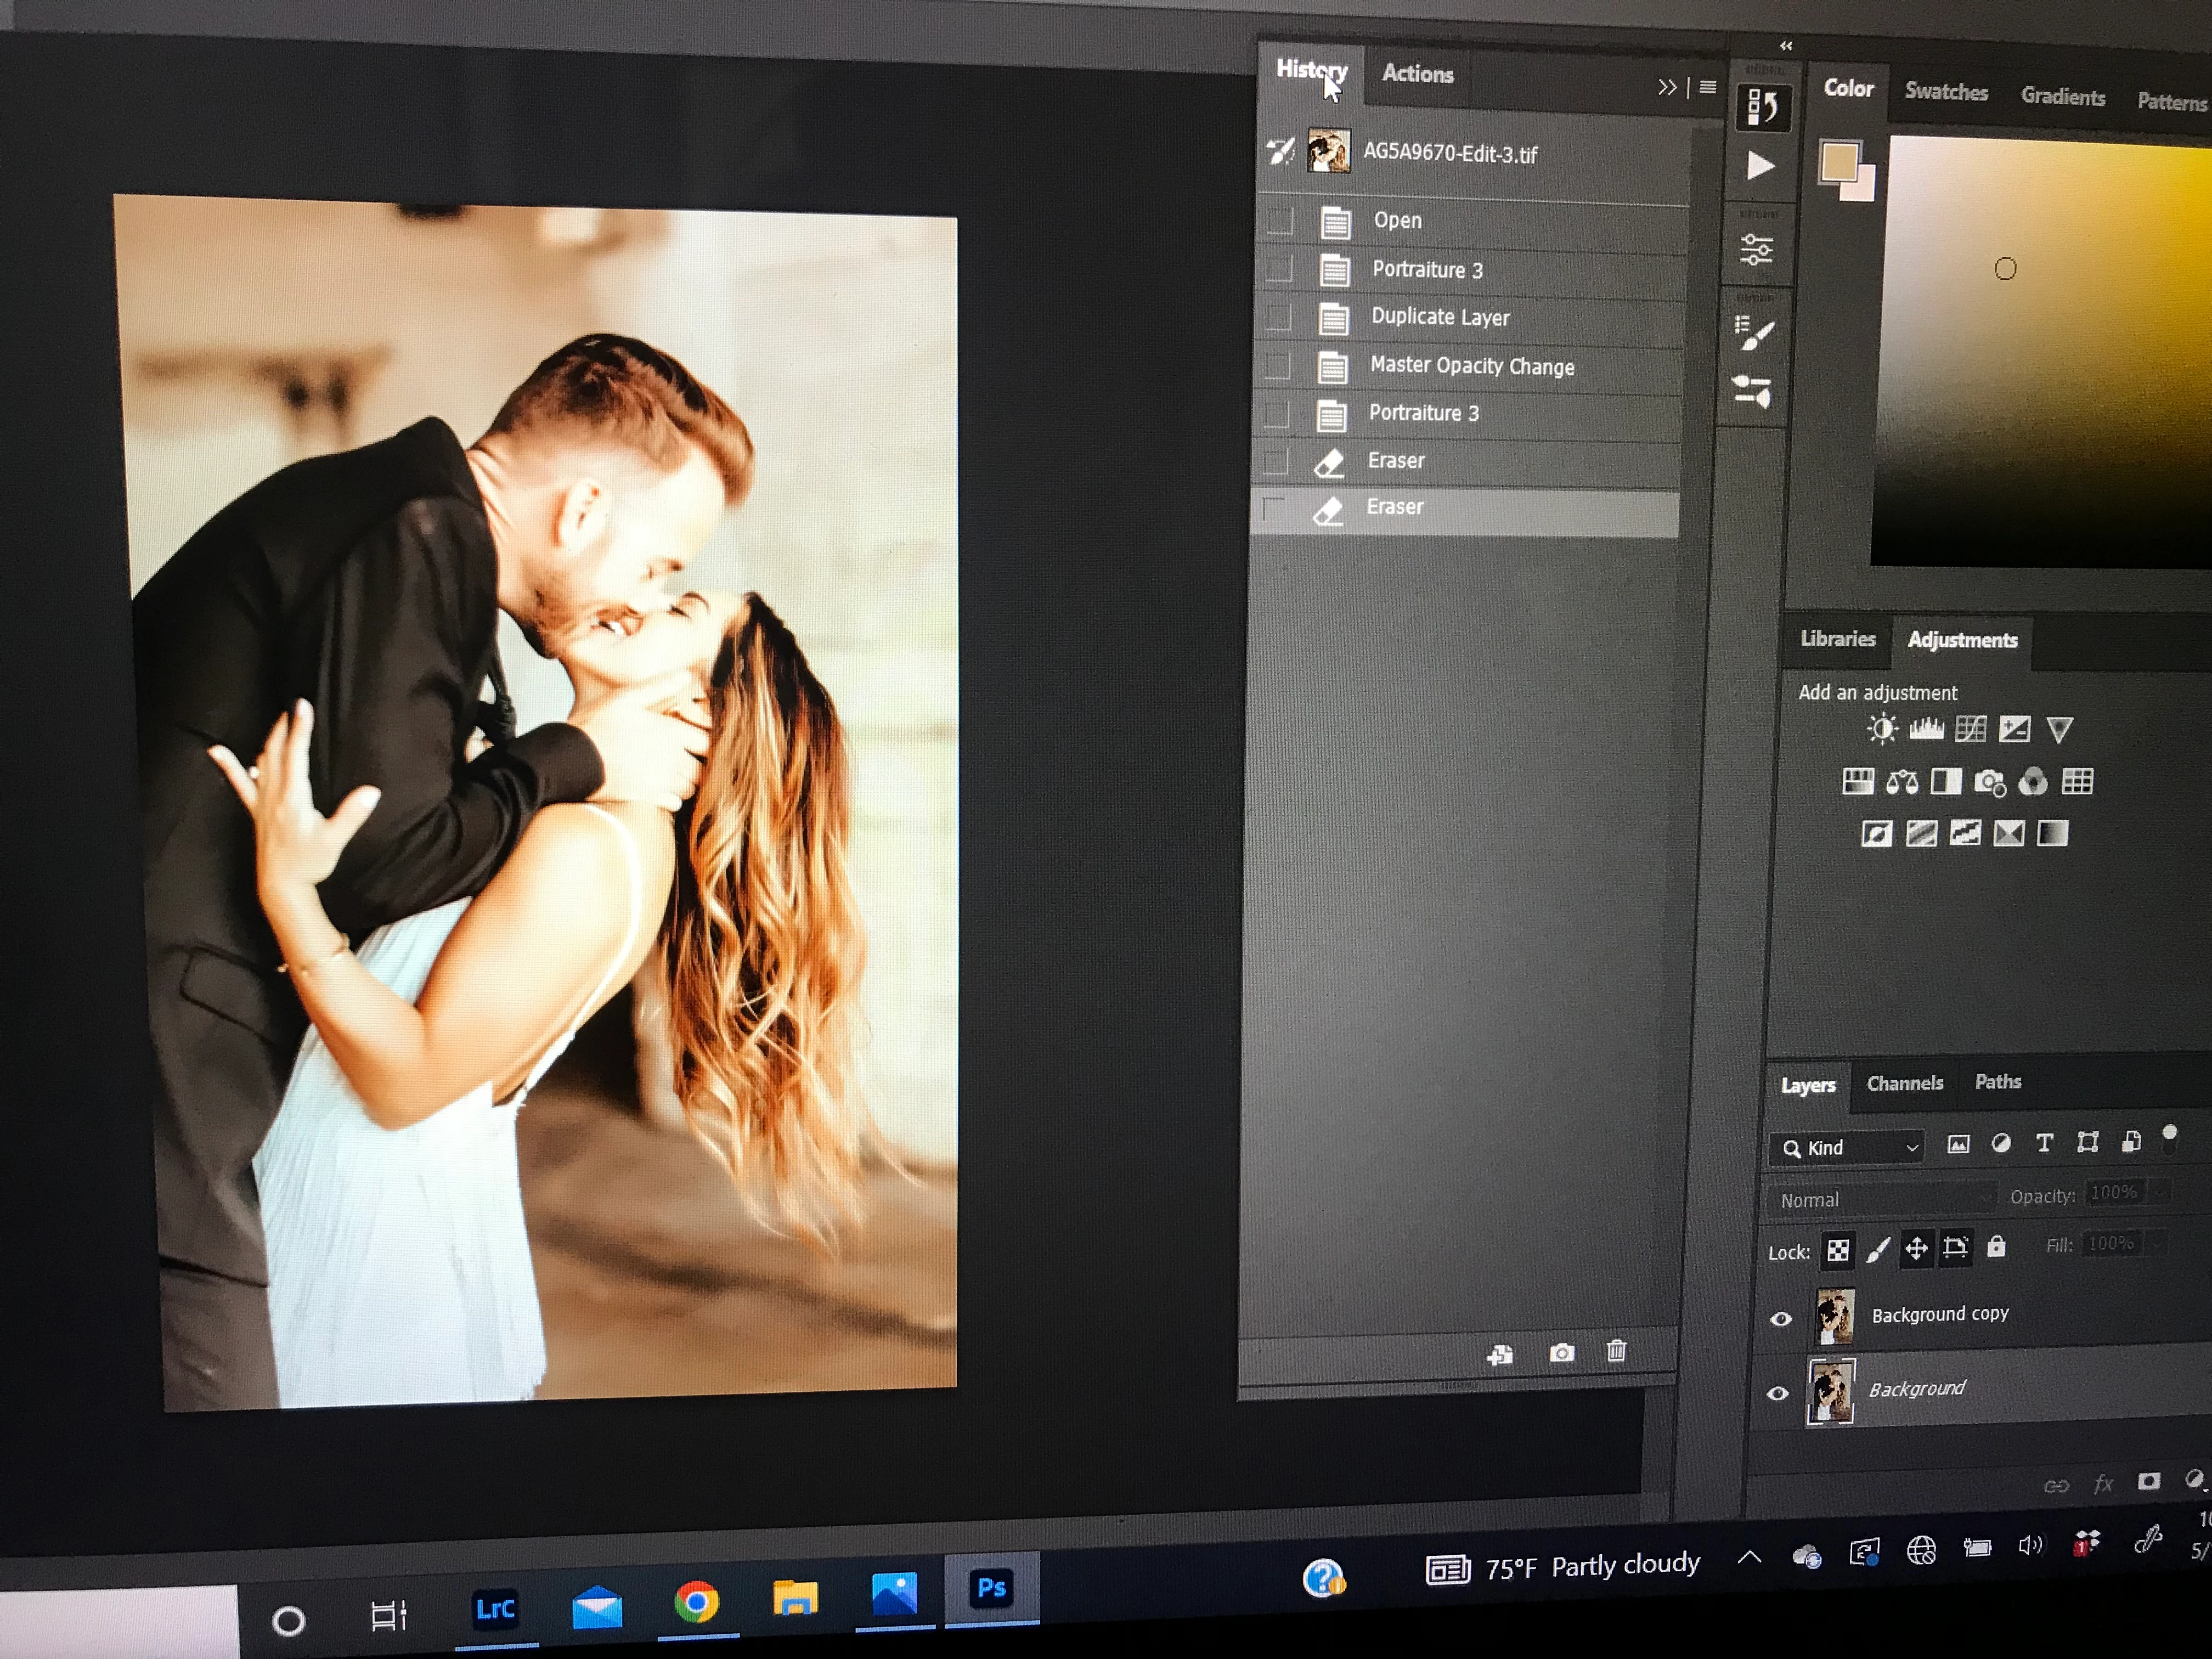
Task: Switch to the Actions tab
Action: pos(1417,74)
